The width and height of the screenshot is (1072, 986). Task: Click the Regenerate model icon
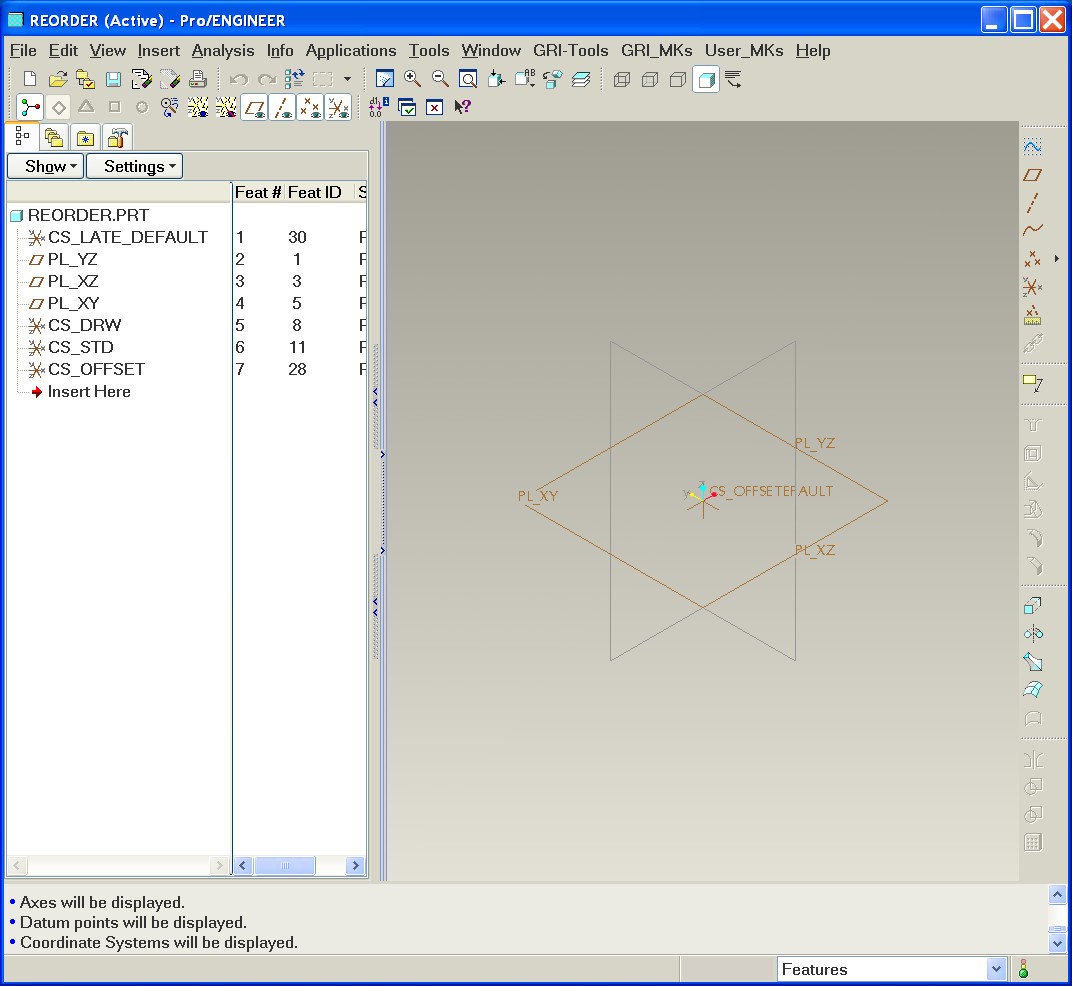[295, 79]
